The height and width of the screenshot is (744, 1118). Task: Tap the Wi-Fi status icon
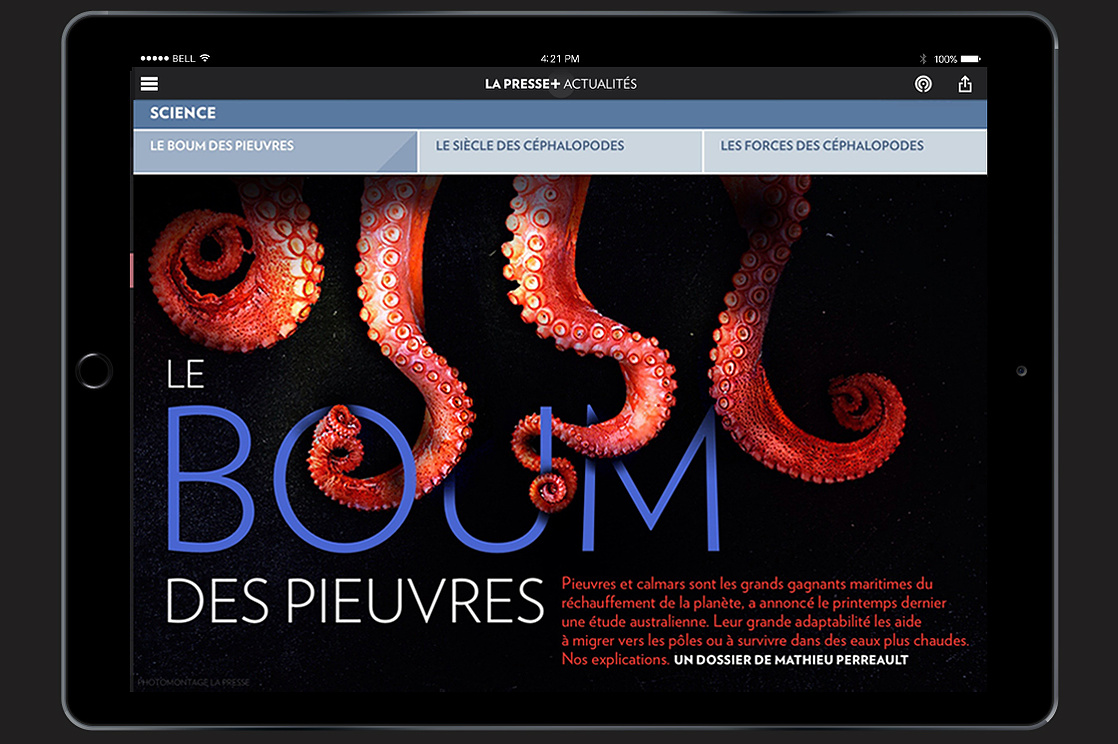point(205,58)
